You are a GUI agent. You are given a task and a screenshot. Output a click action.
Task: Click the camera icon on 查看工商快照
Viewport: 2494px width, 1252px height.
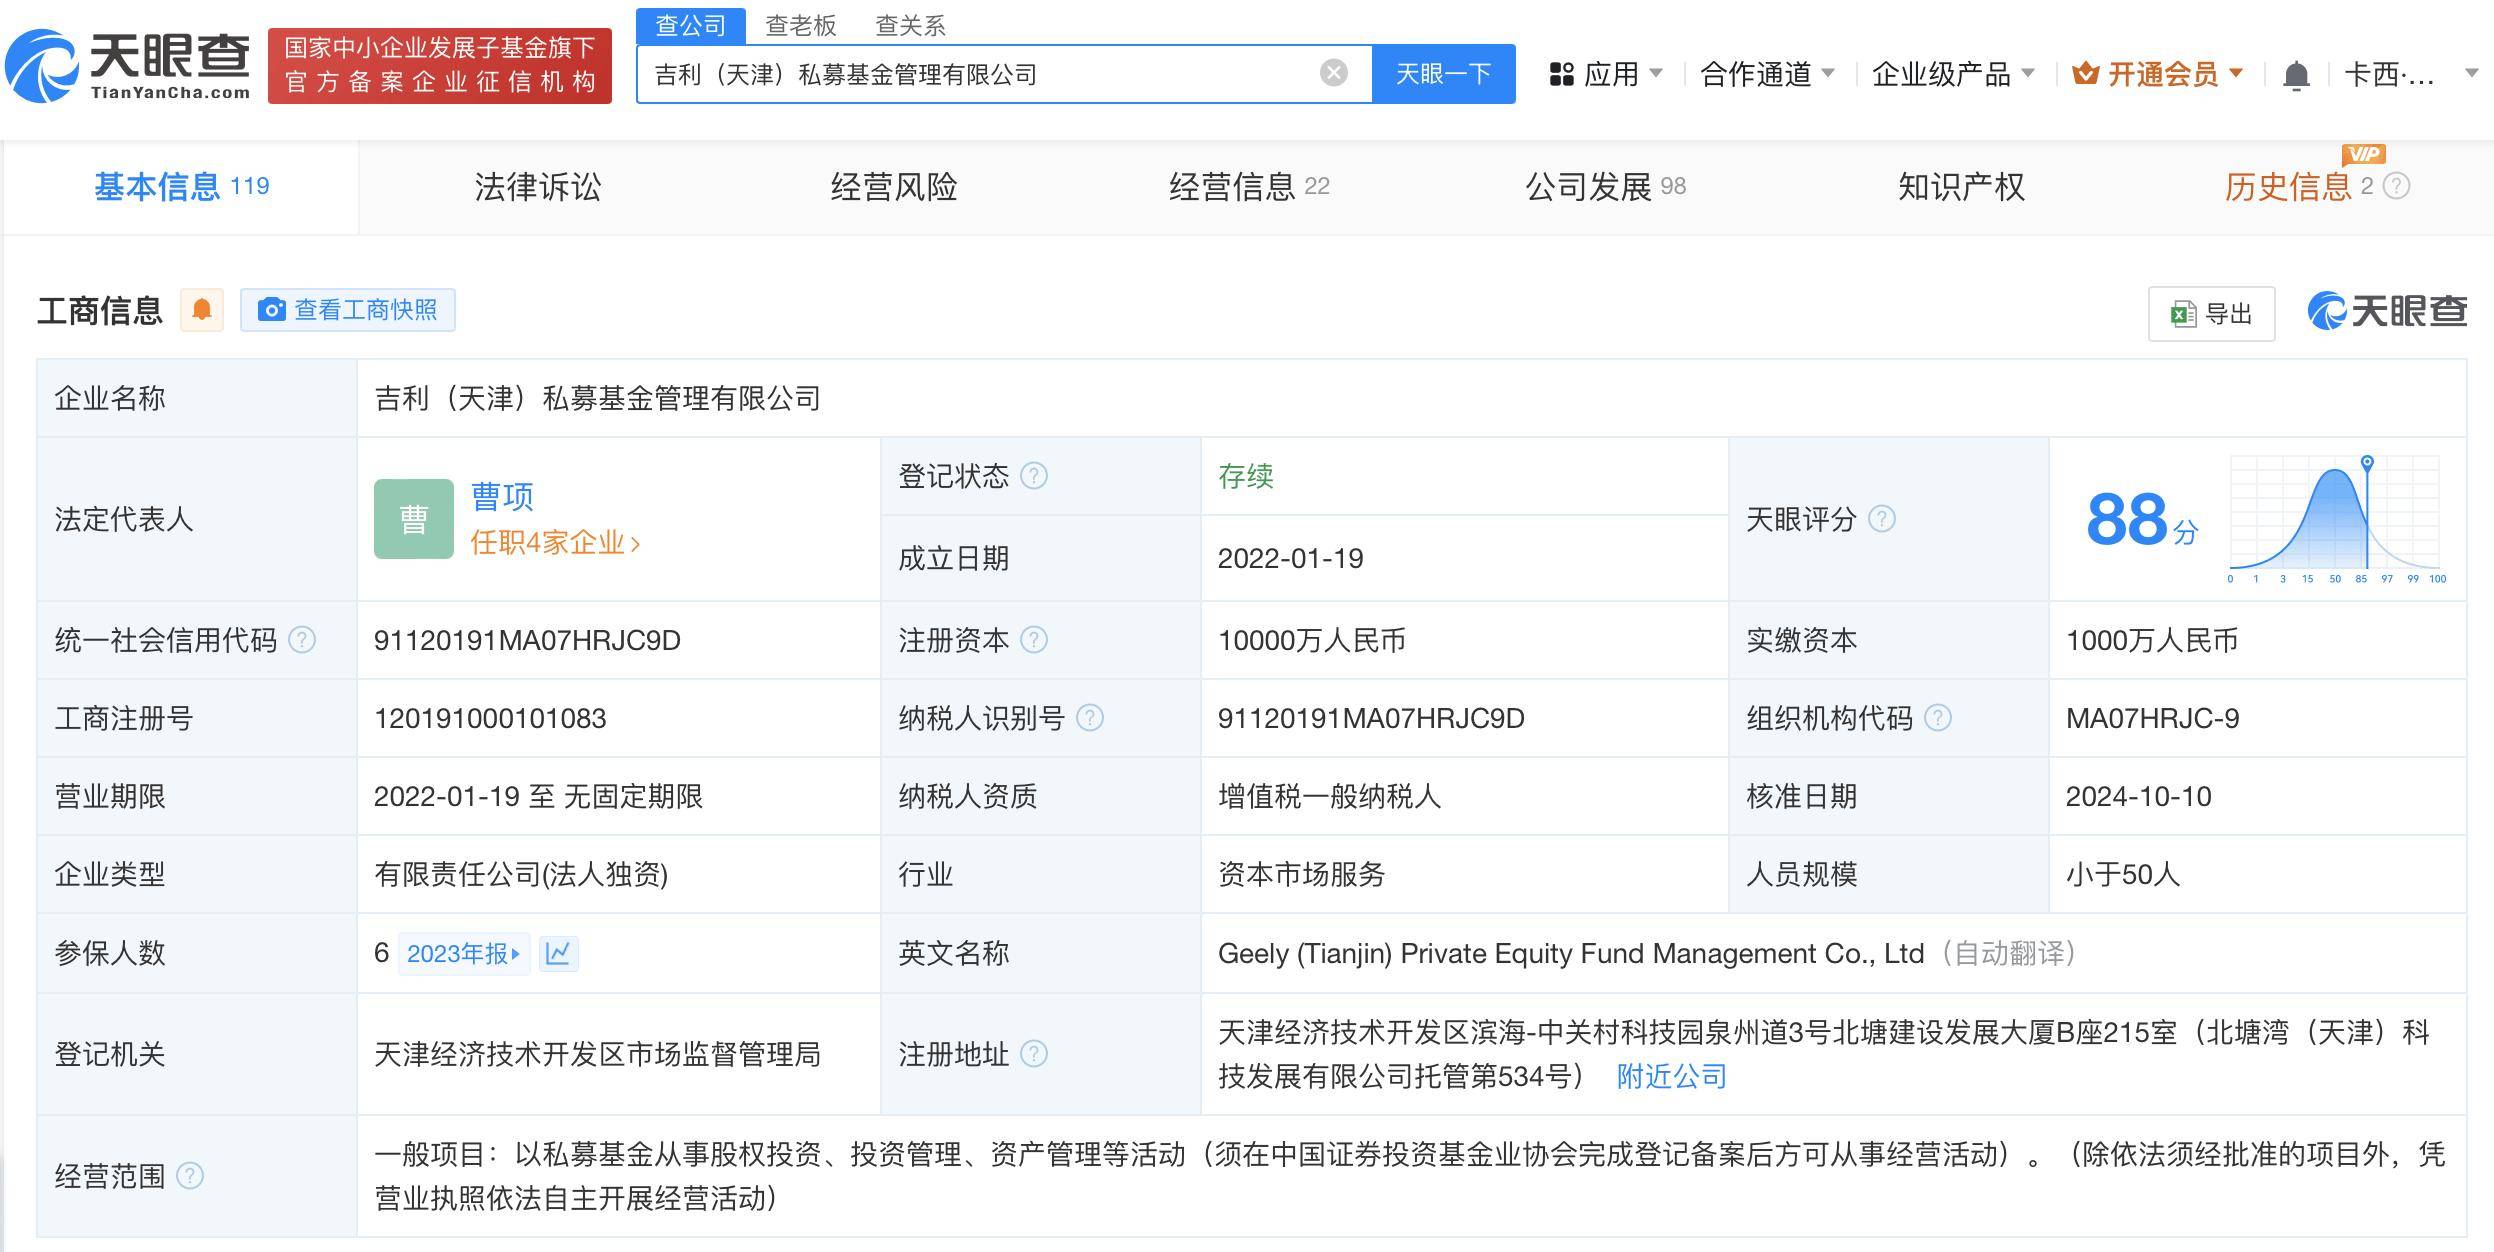pos(271,310)
